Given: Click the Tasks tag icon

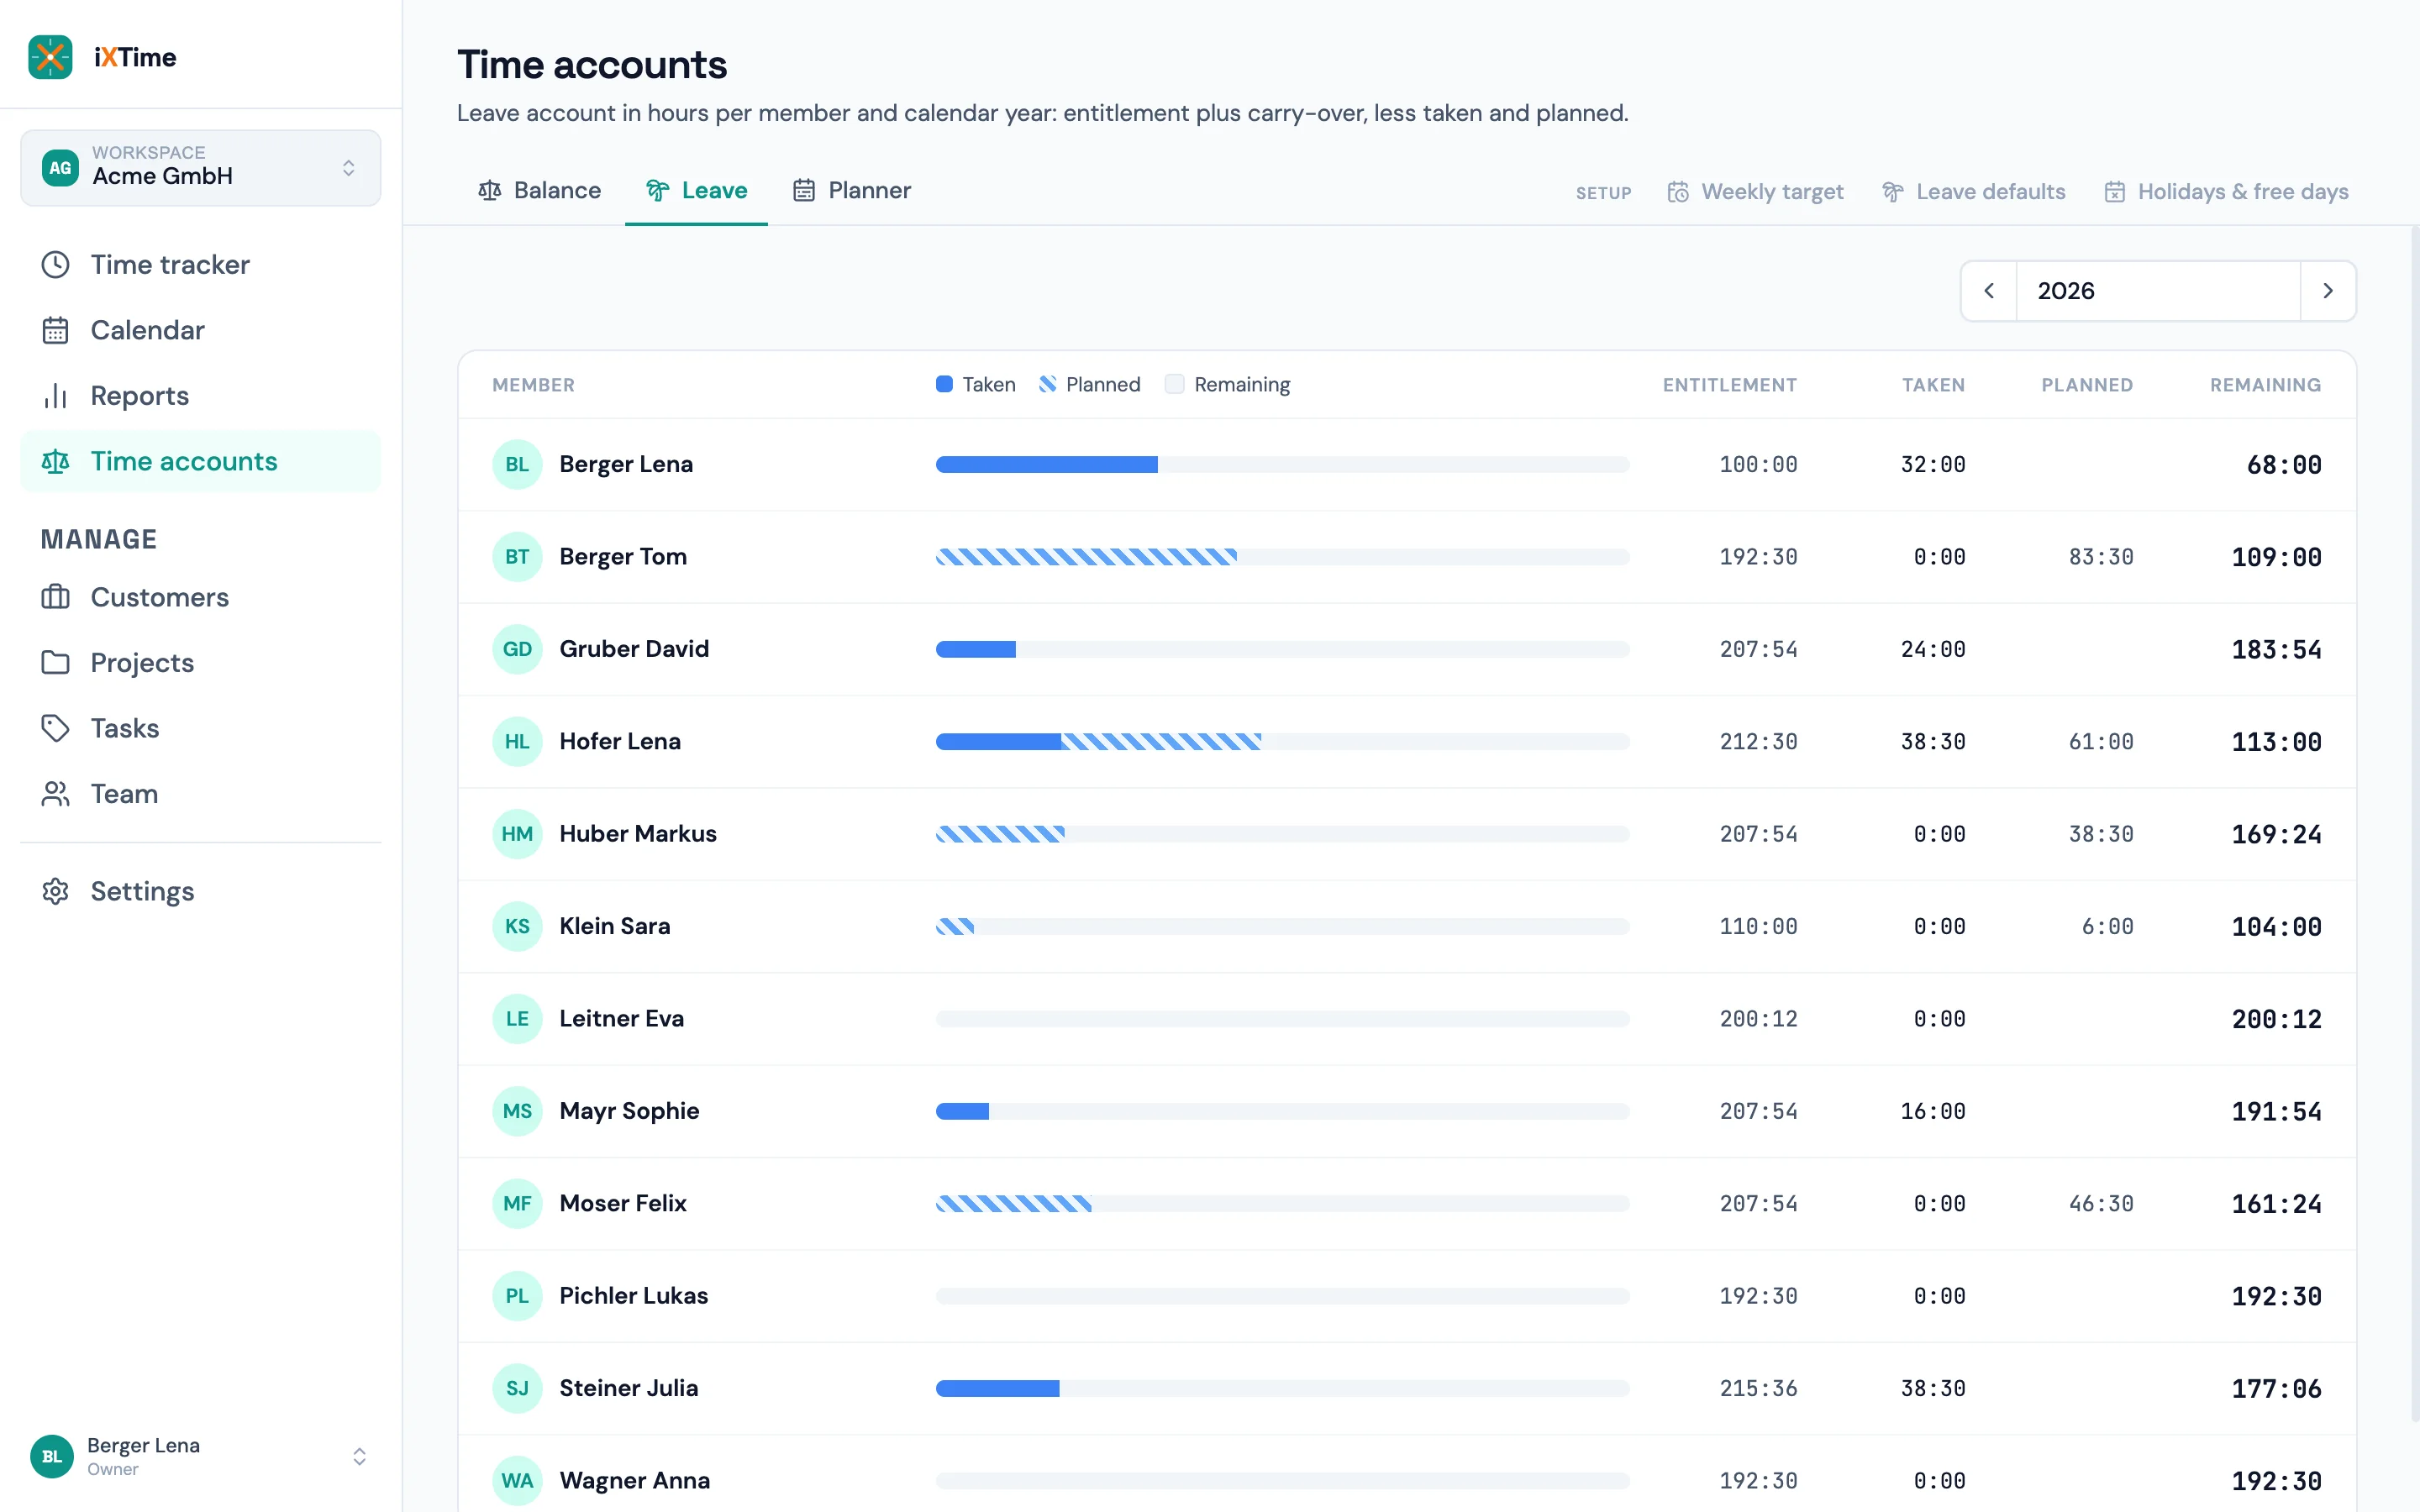Looking at the screenshot, I should coord(55,728).
